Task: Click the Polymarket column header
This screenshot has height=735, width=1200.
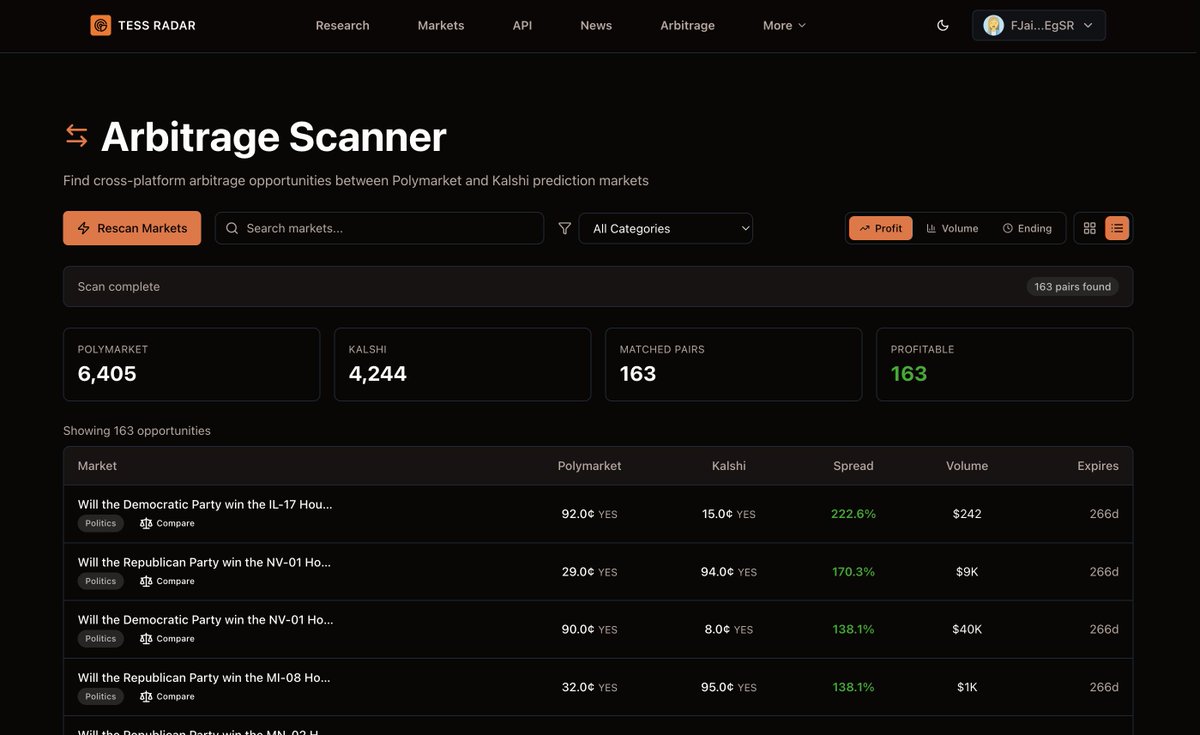Action: point(589,466)
